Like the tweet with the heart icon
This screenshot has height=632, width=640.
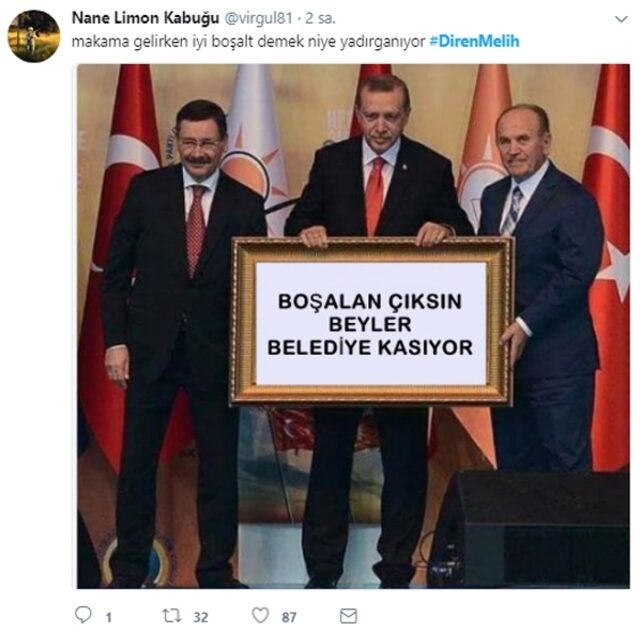pyautogui.click(x=260, y=615)
